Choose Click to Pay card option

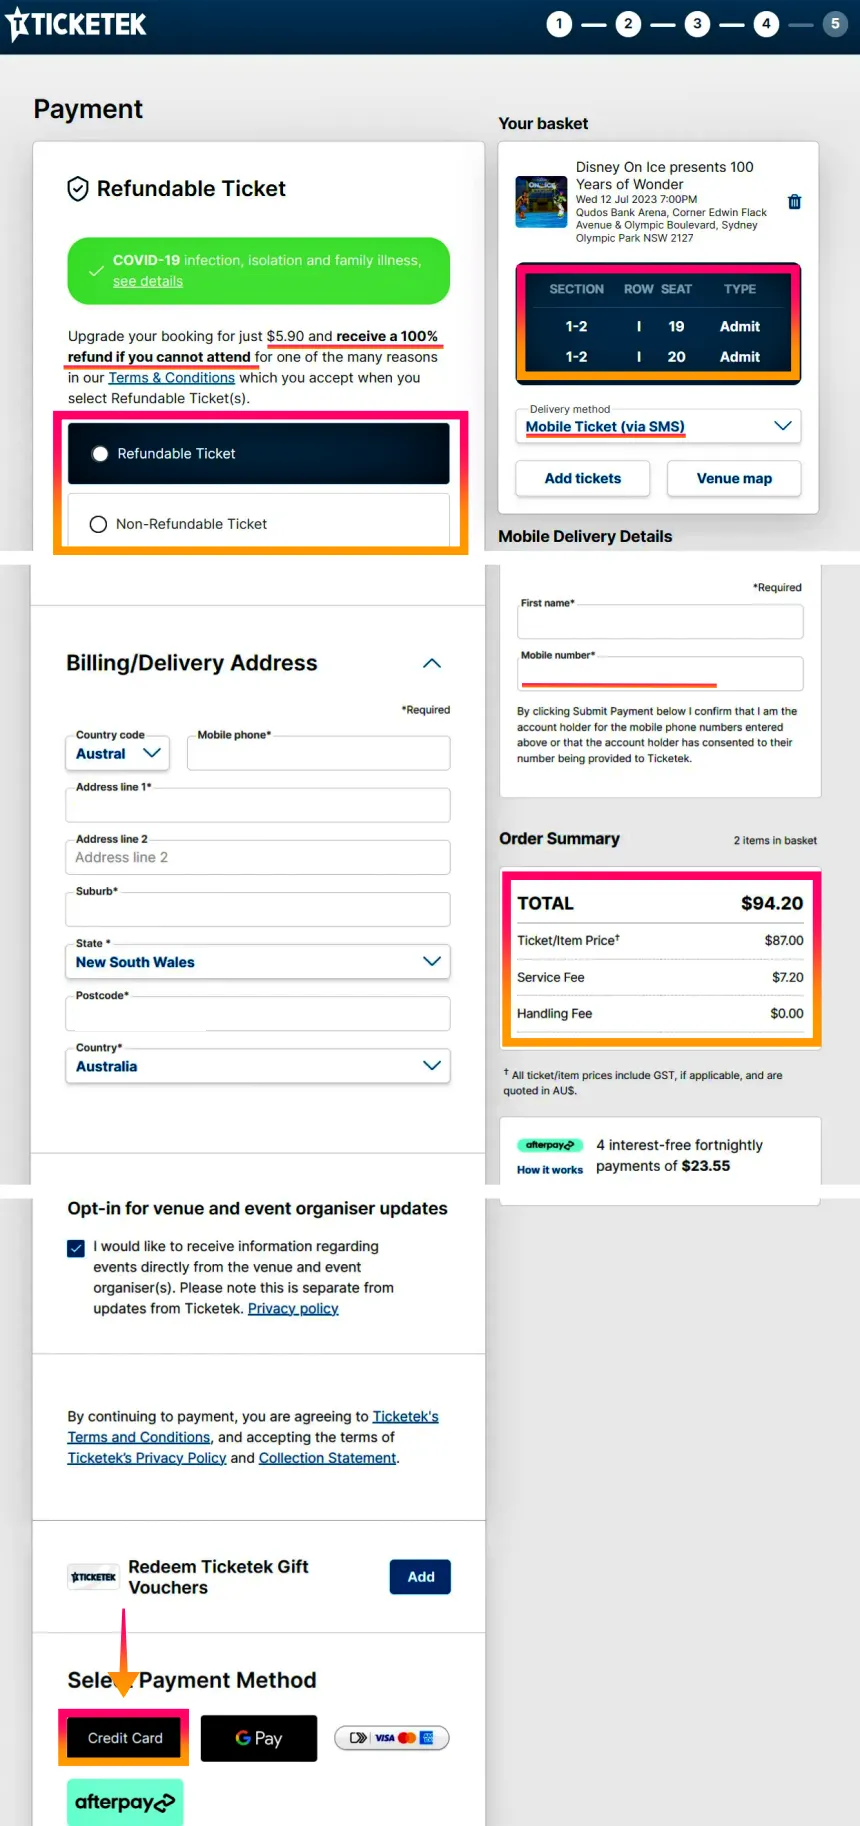pyautogui.click(x=391, y=1738)
